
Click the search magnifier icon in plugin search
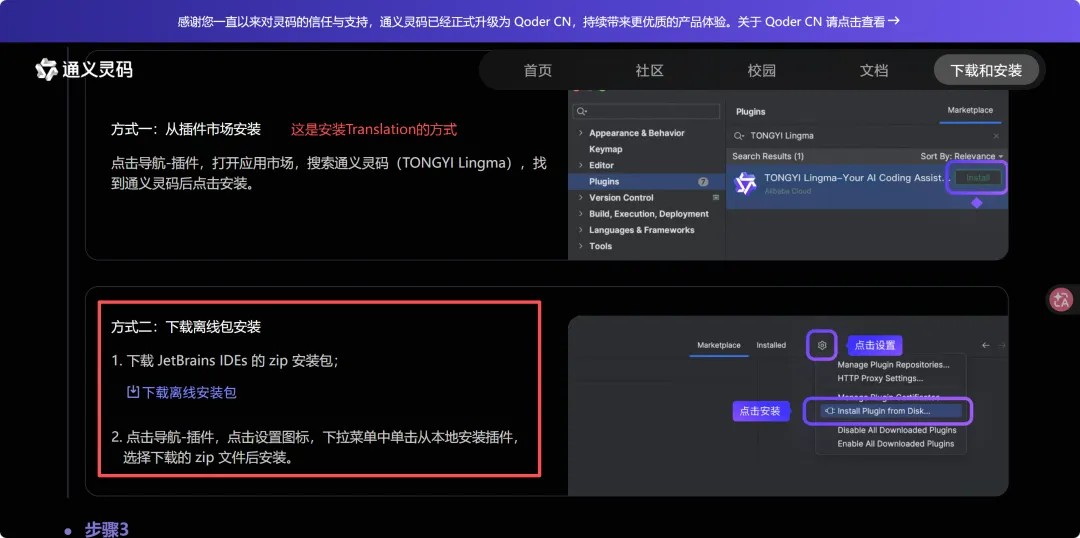(x=739, y=136)
